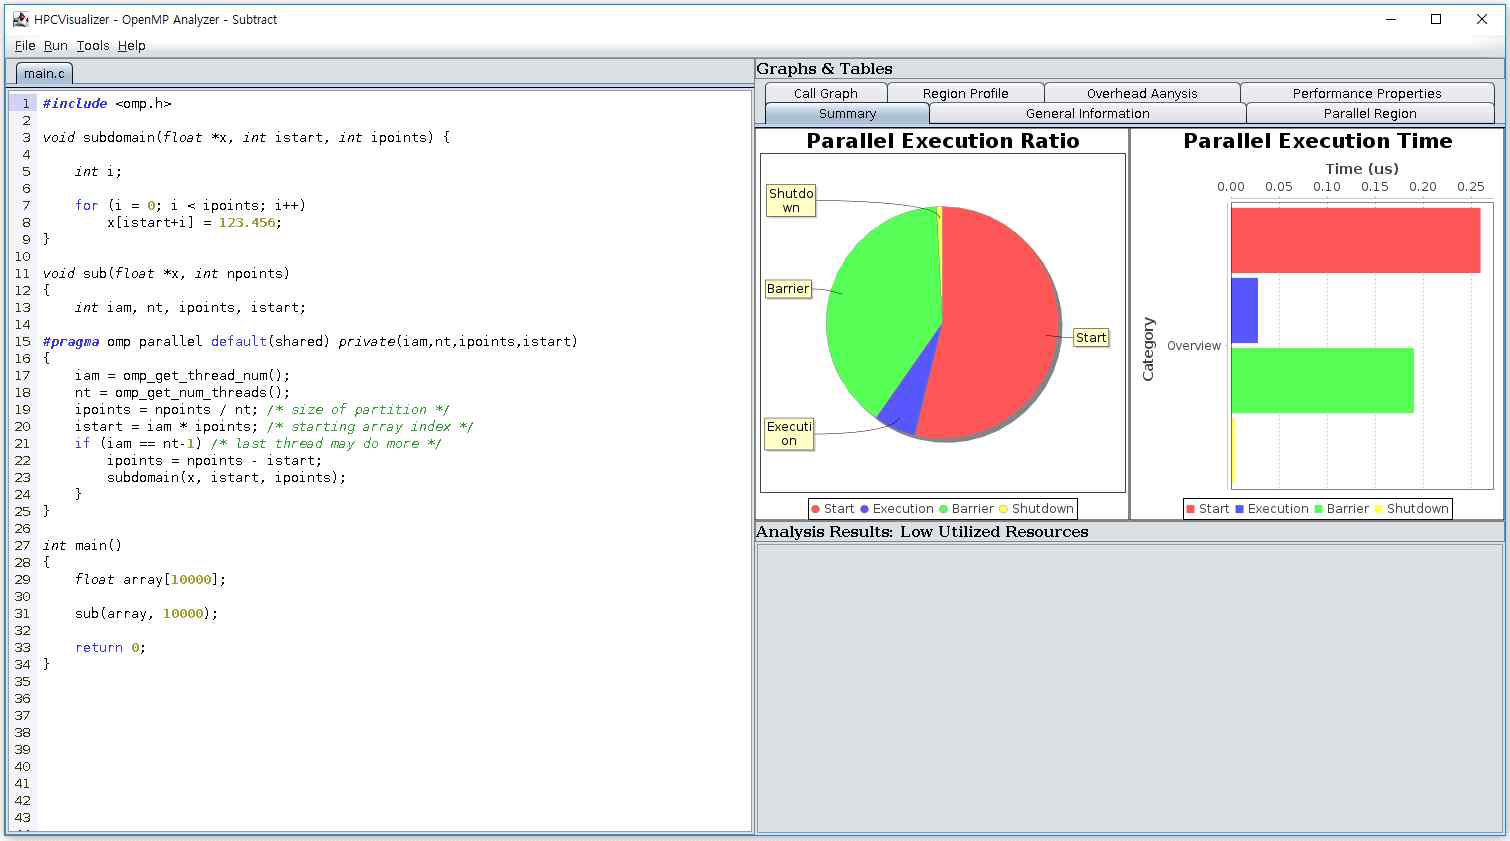Screen dimensions: 1510x841
Task: Click the x[istart+i] = 123.456 line
Action: click(x=195, y=222)
